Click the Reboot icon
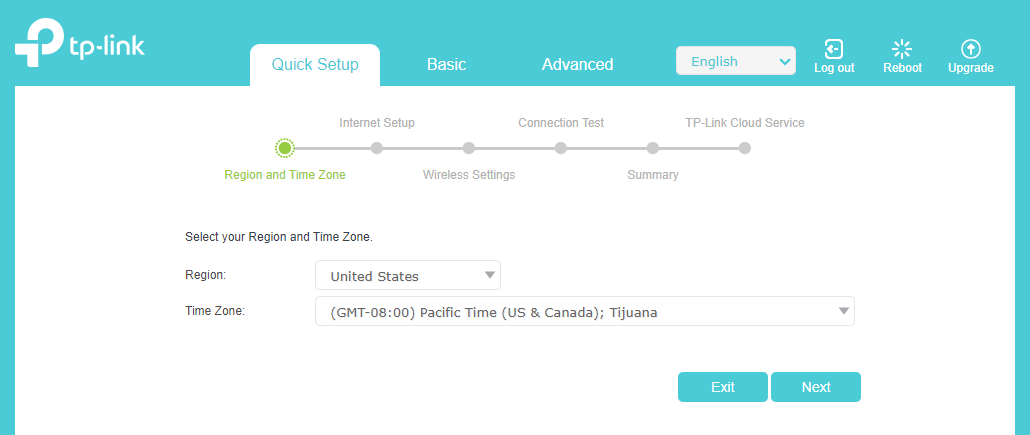 pos(902,49)
